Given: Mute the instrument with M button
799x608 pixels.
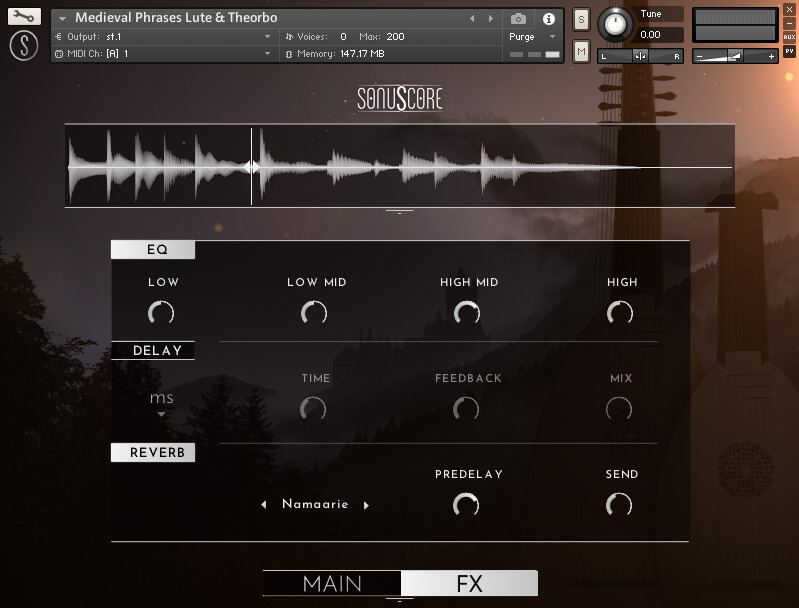Looking at the screenshot, I should pyautogui.click(x=581, y=51).
